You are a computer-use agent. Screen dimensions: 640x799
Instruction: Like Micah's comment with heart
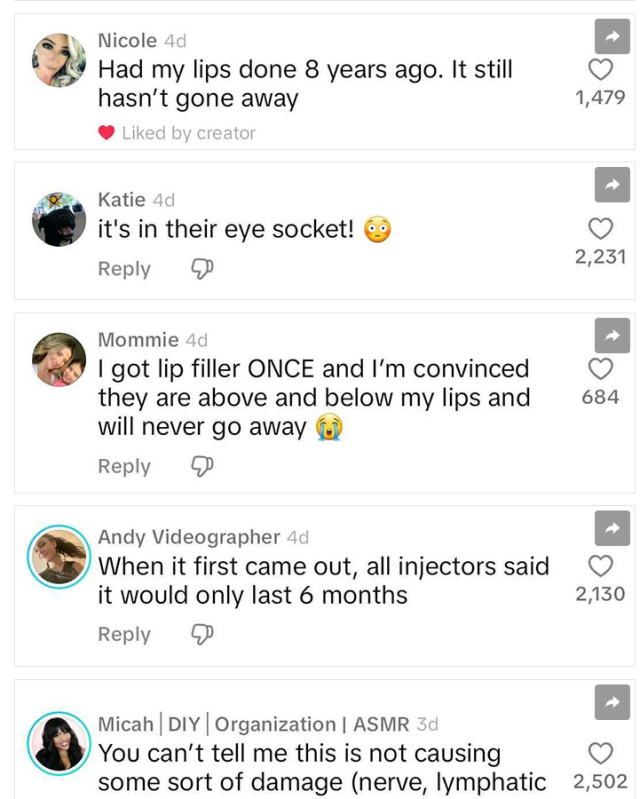[600, 753]
